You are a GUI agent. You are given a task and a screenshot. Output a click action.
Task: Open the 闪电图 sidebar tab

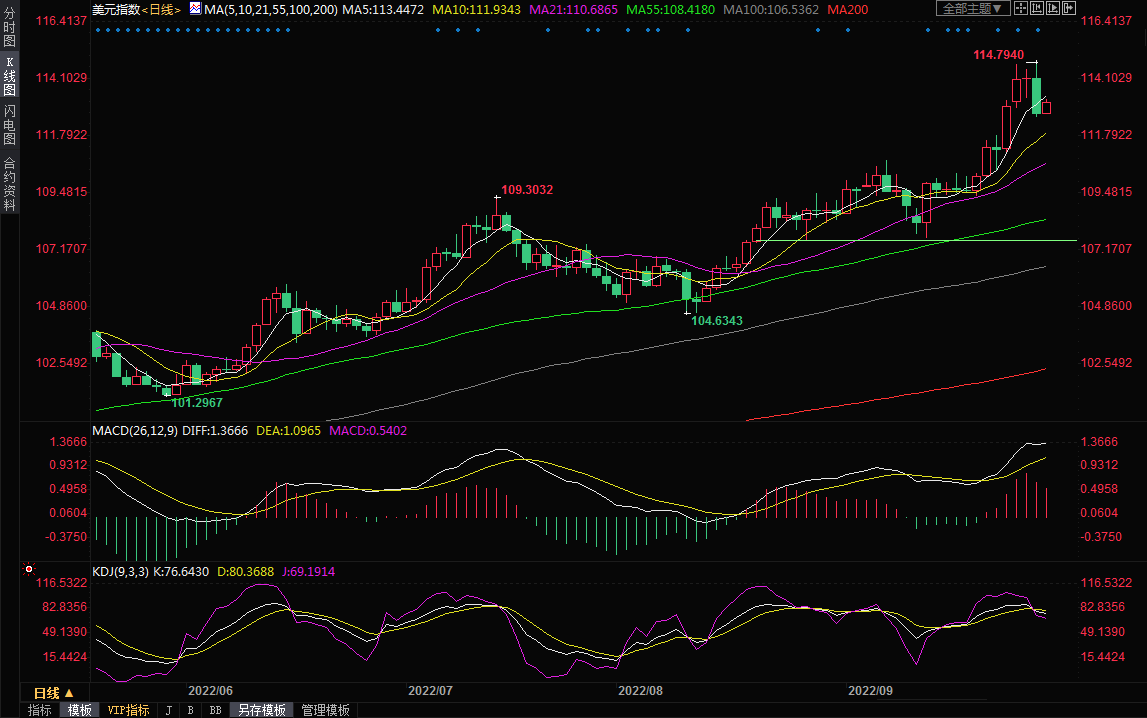[x=9, y=125]
